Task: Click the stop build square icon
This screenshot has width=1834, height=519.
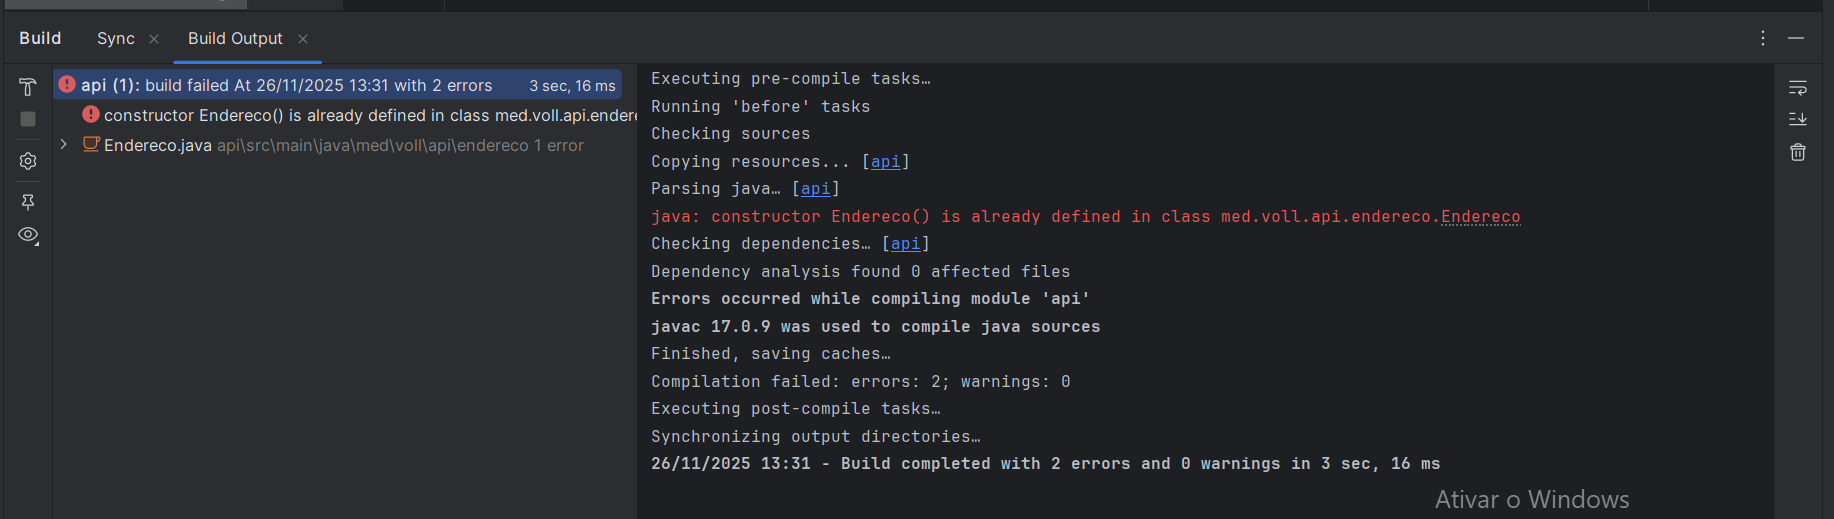Action: pos(28,119)
